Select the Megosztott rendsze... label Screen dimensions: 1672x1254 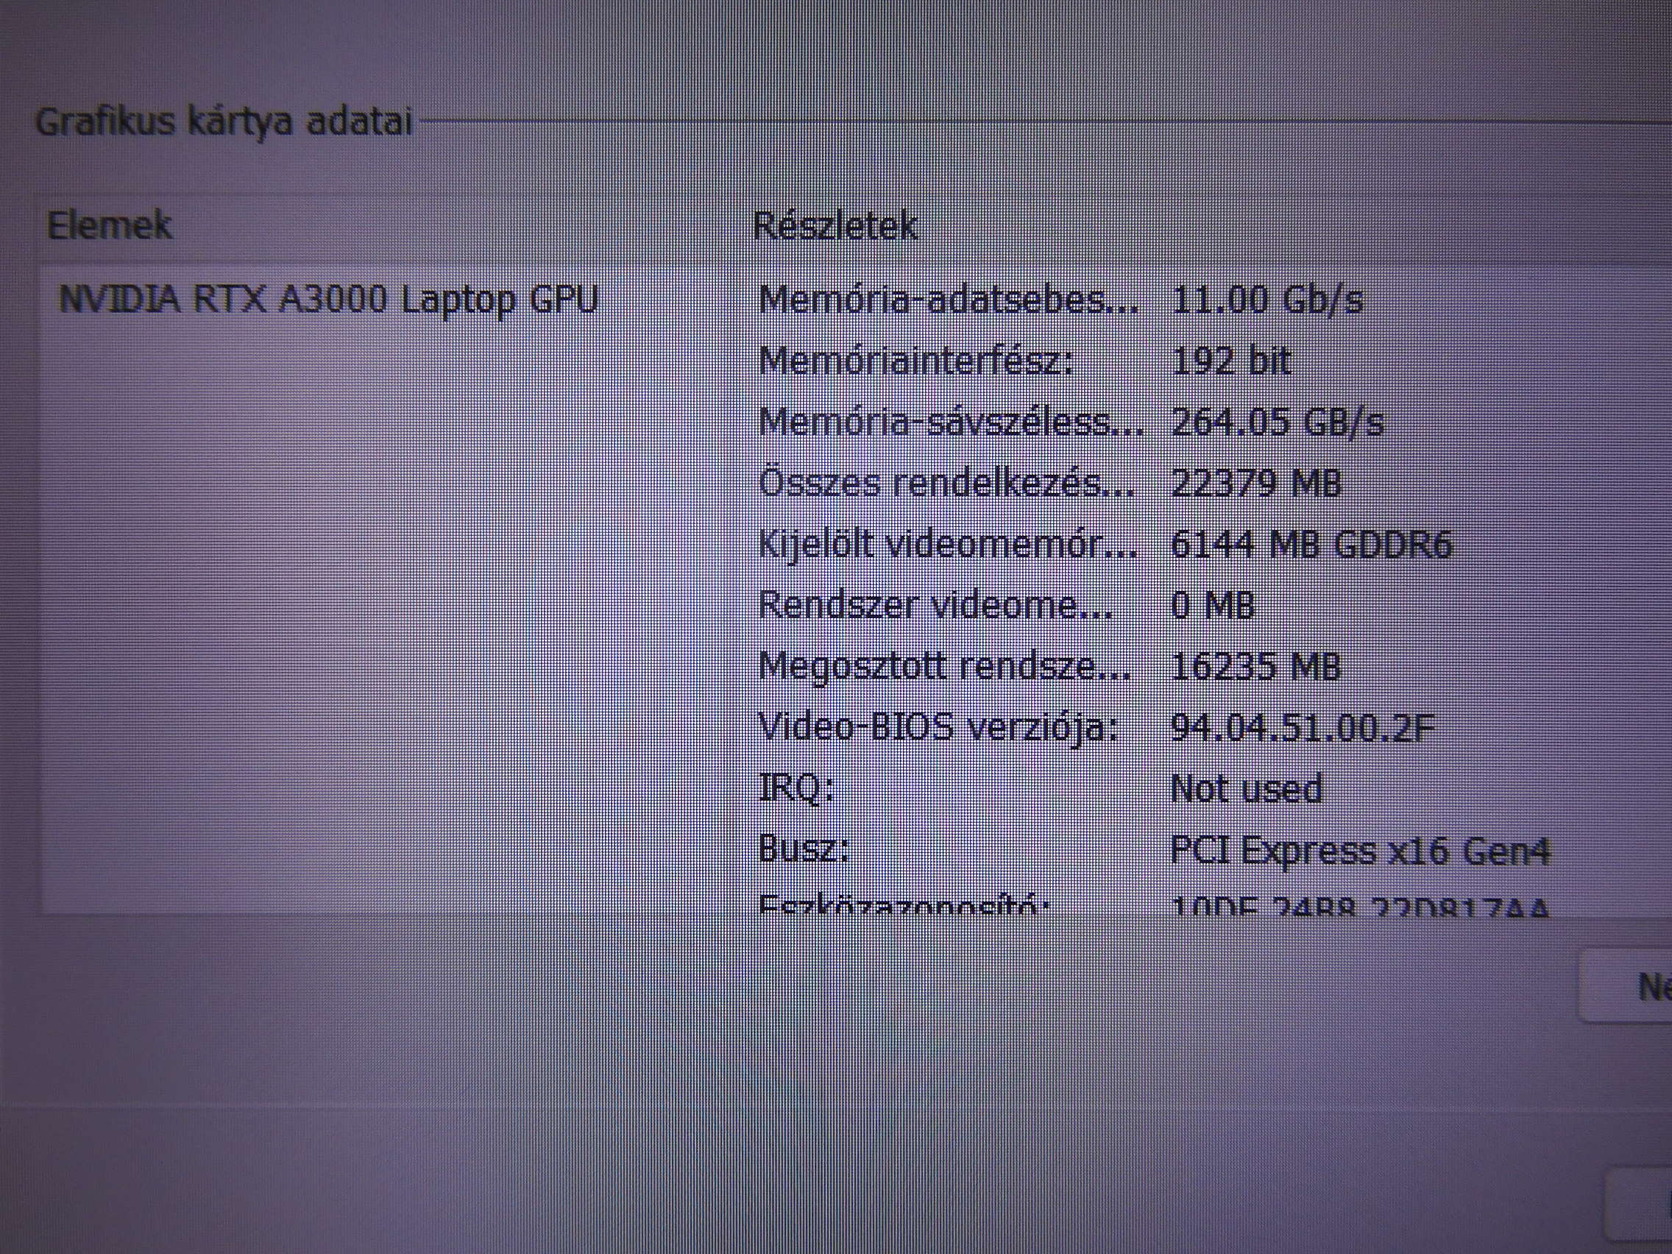coord(945,666)
